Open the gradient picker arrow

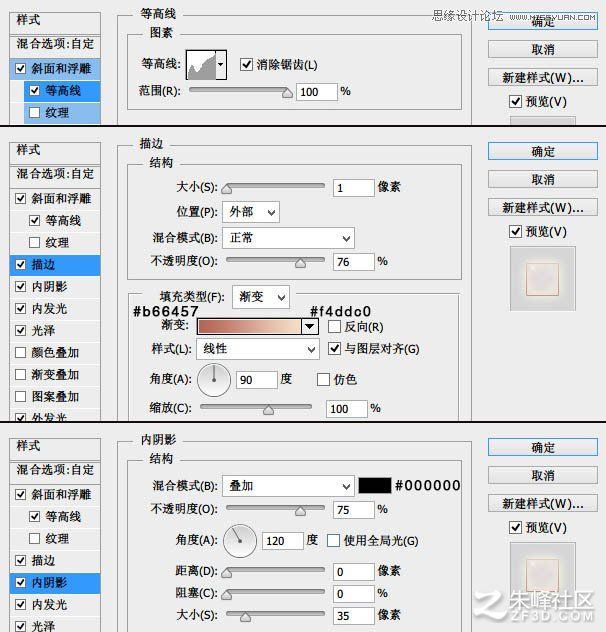click(x=310, y=326)
